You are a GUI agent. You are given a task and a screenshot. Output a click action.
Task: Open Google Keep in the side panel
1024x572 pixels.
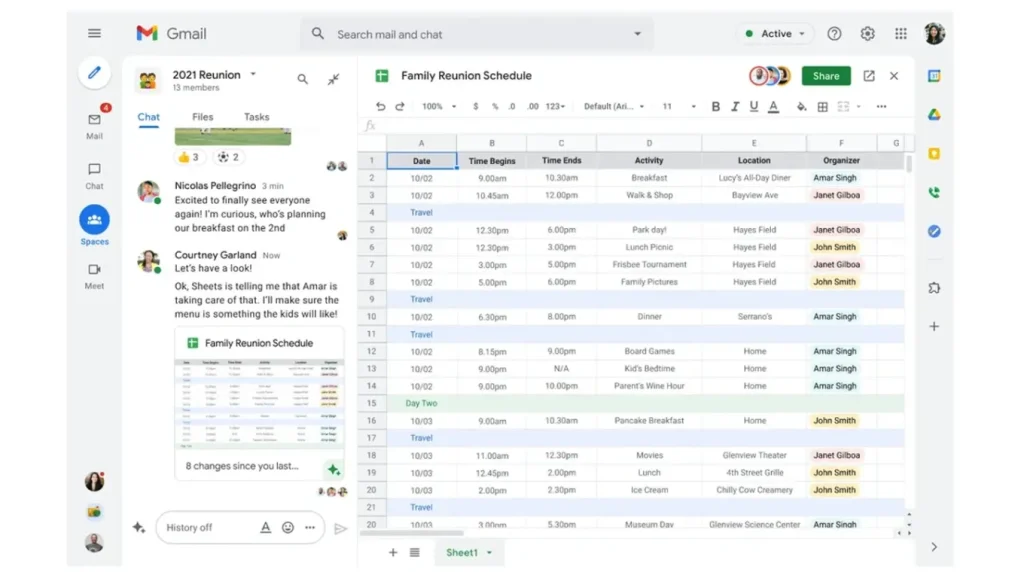click(x=934, y=154)
